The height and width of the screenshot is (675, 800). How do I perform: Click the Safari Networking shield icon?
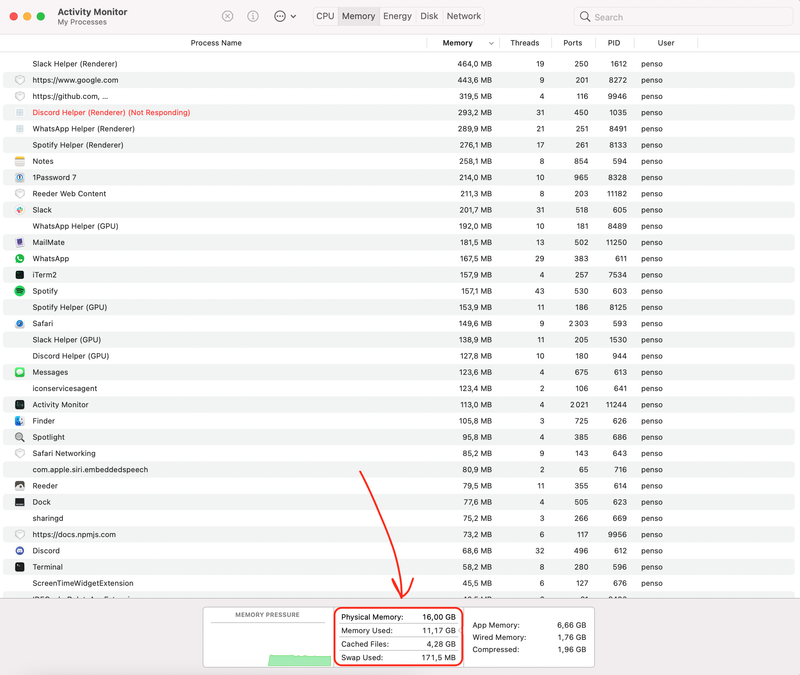pos(20,454)
